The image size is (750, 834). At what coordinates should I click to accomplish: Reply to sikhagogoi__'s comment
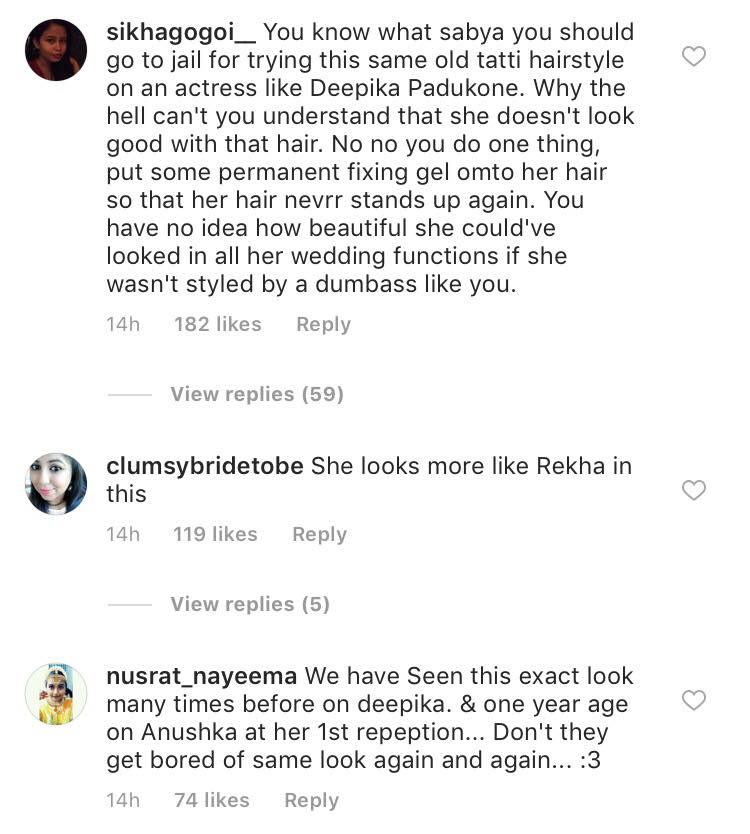pos(323,324)
